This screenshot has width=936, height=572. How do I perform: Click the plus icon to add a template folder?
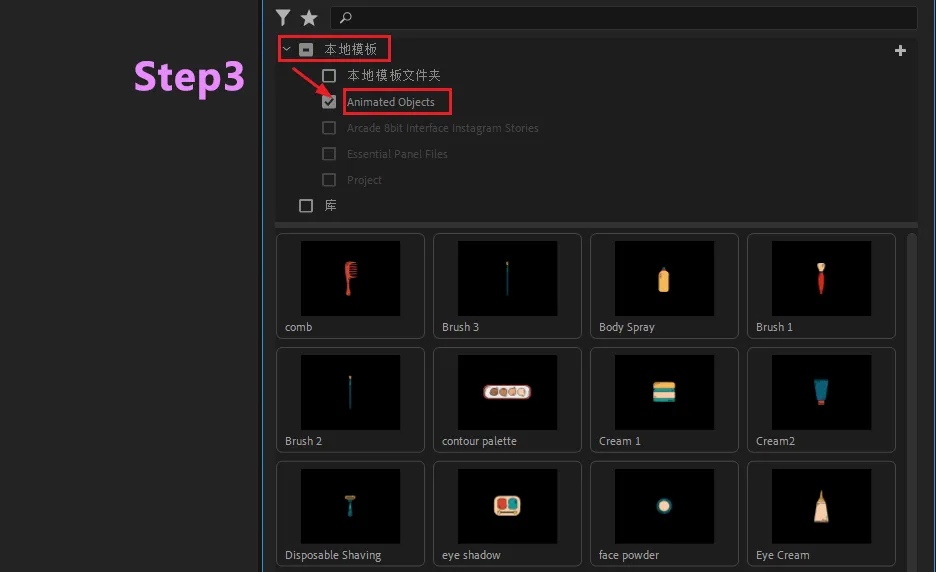tap(900, 50)
